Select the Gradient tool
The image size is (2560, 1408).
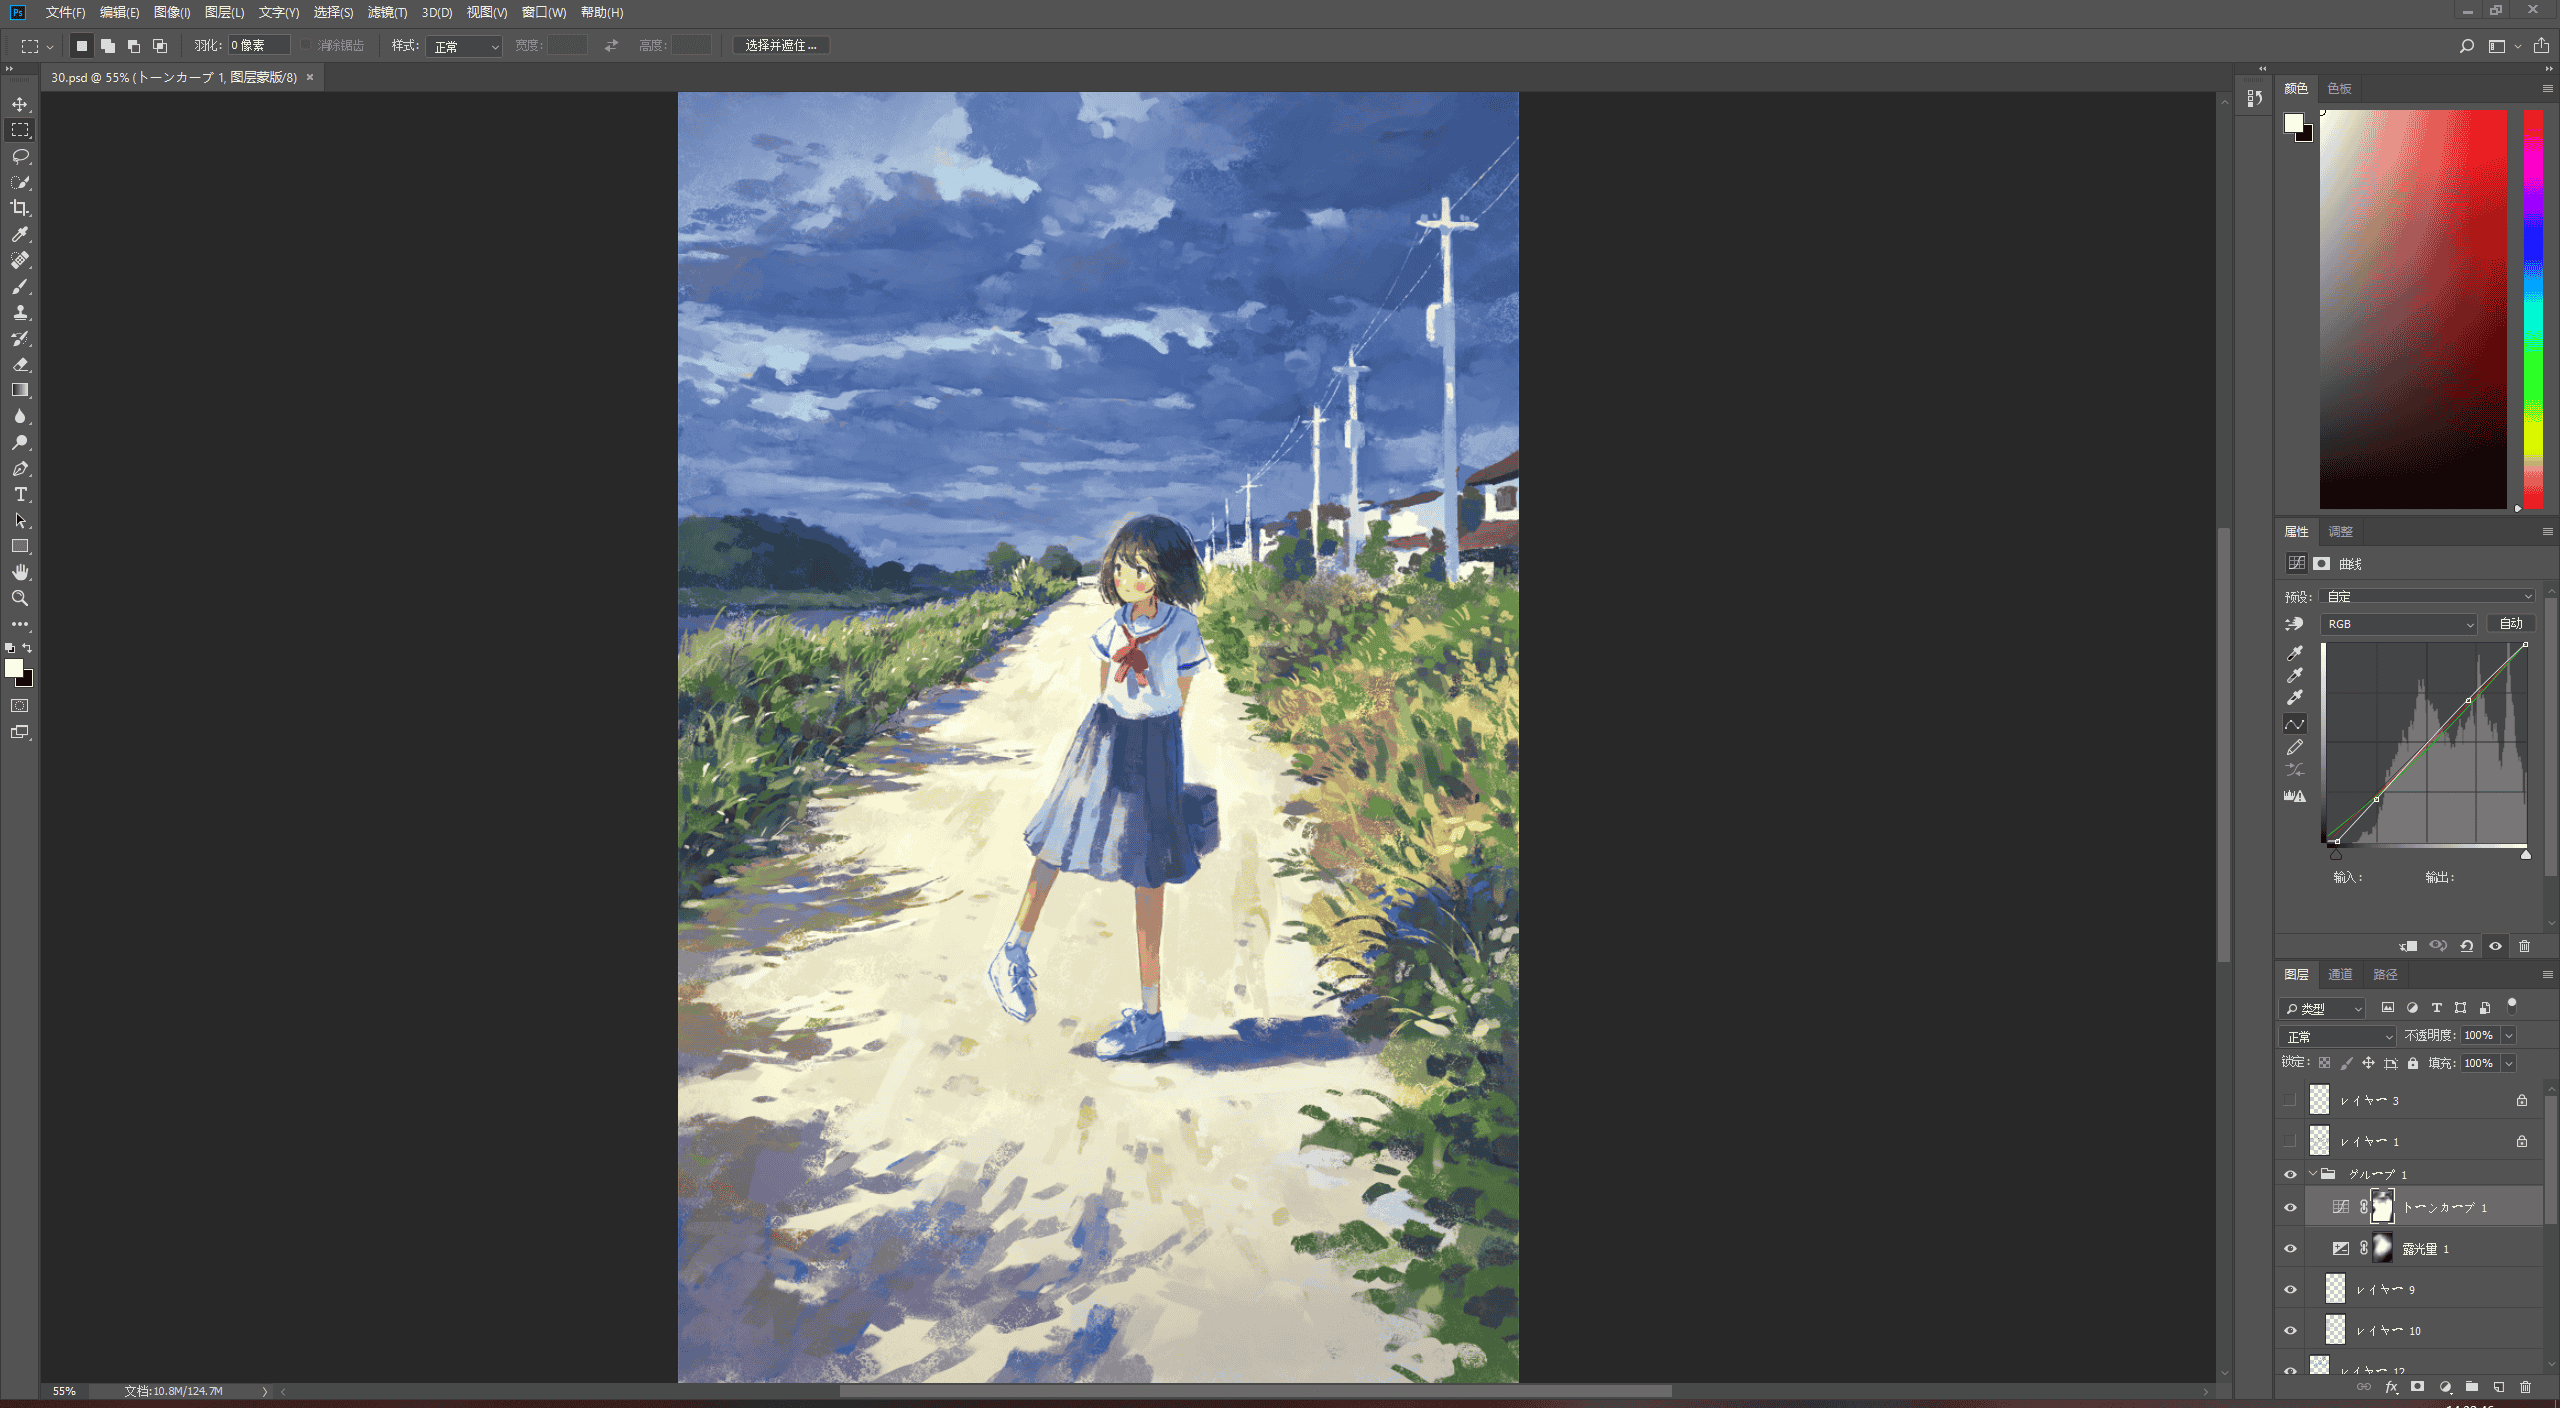click(x=20, y=390)
